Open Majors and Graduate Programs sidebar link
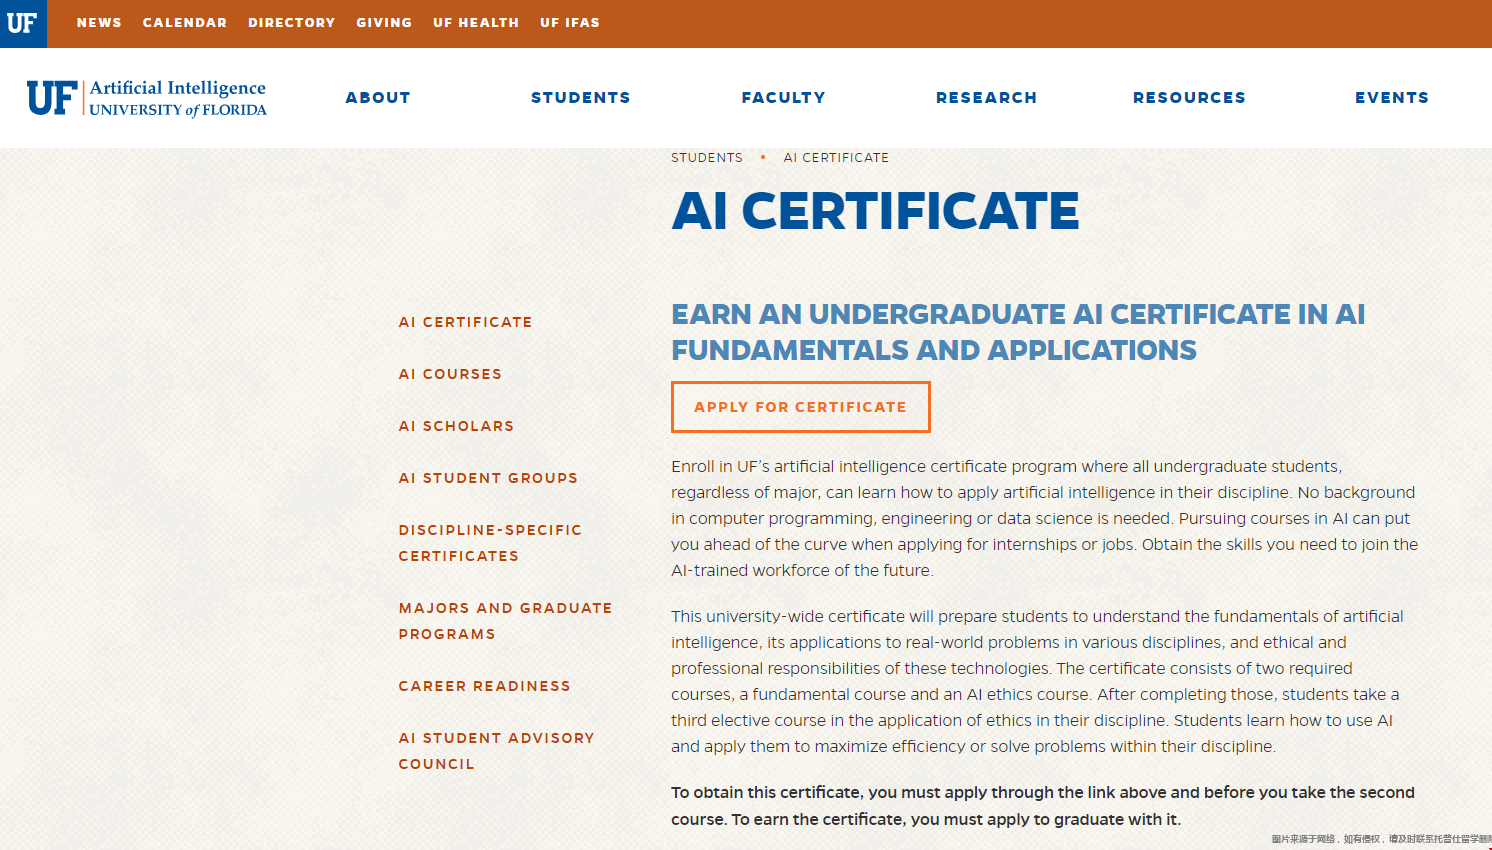Viewport: 1492px width, 850px height. 506,621
